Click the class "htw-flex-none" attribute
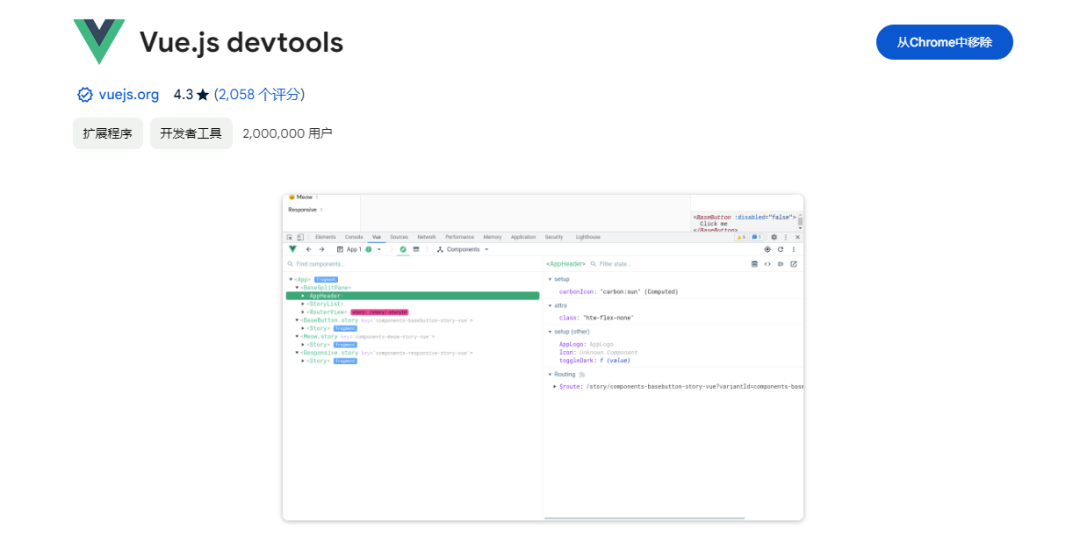This screenshot has height=559, width=1080. (596, 318)
